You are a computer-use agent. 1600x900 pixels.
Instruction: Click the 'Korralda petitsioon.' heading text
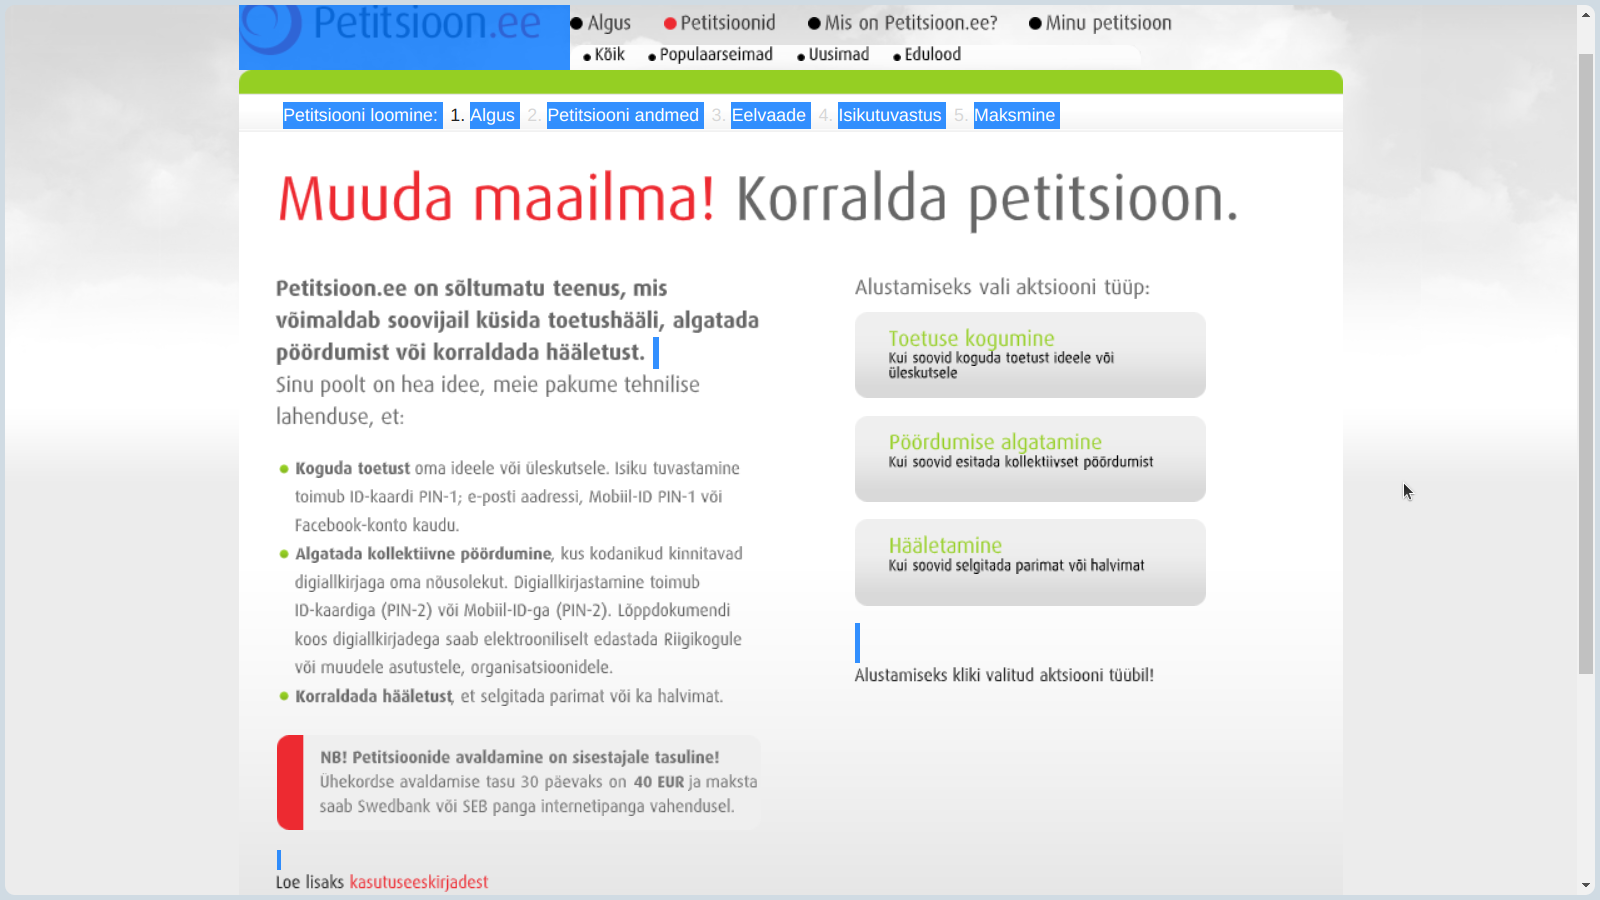tap(987, 201)
